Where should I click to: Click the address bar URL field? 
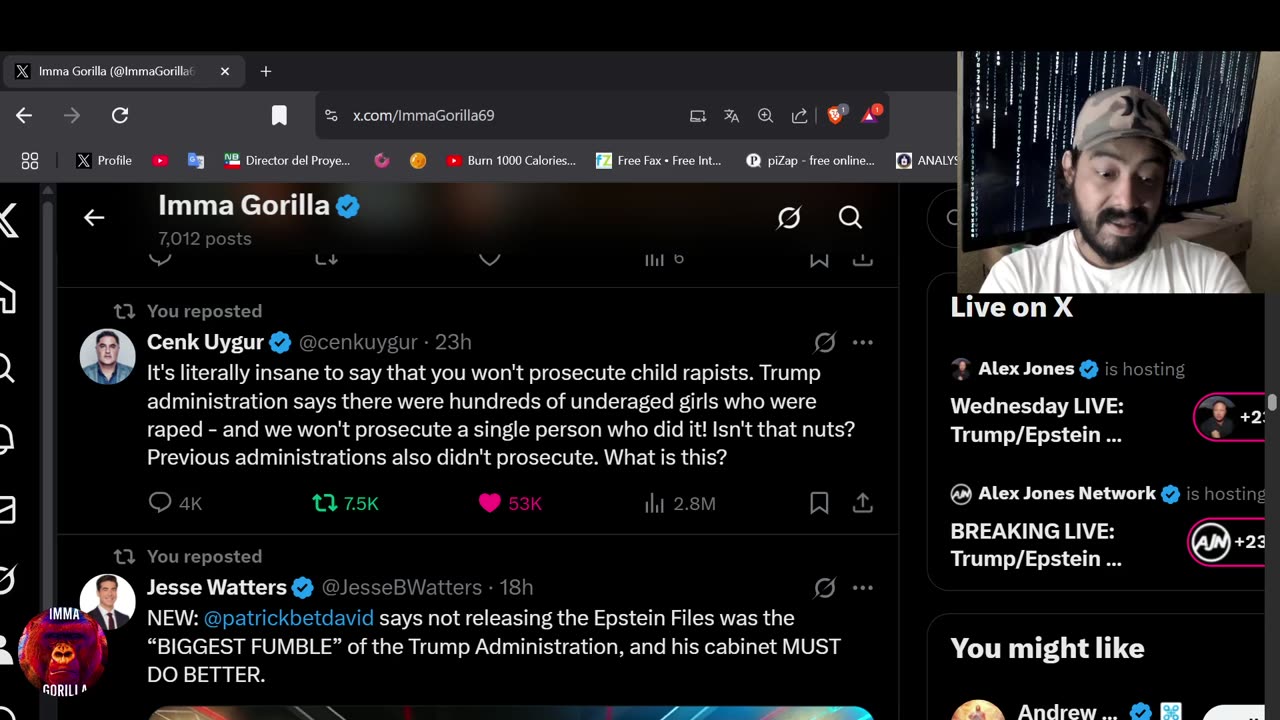click(500, 115)
